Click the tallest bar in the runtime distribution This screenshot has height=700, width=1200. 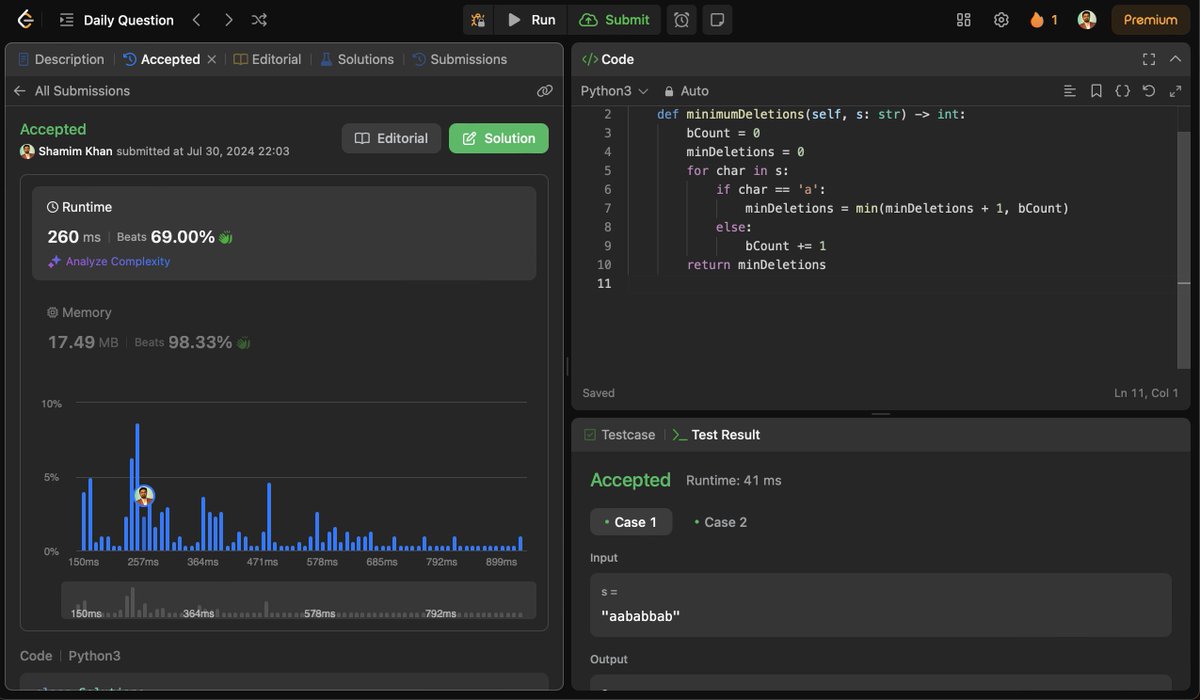coord(137,487)
